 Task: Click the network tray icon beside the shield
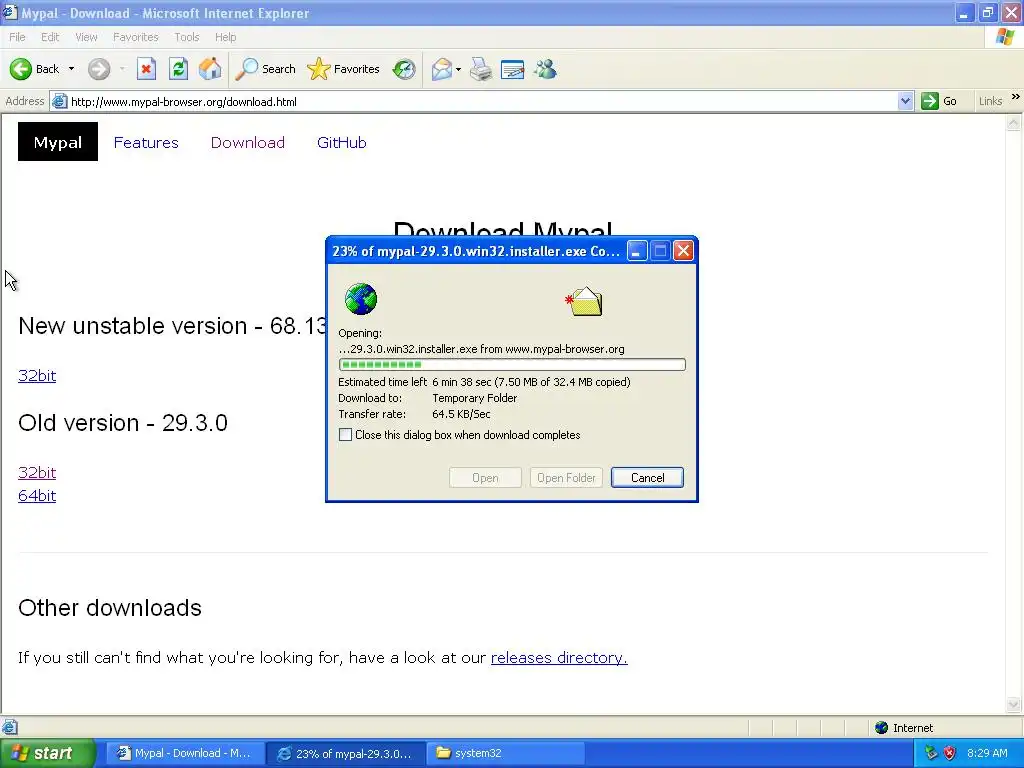931,753
